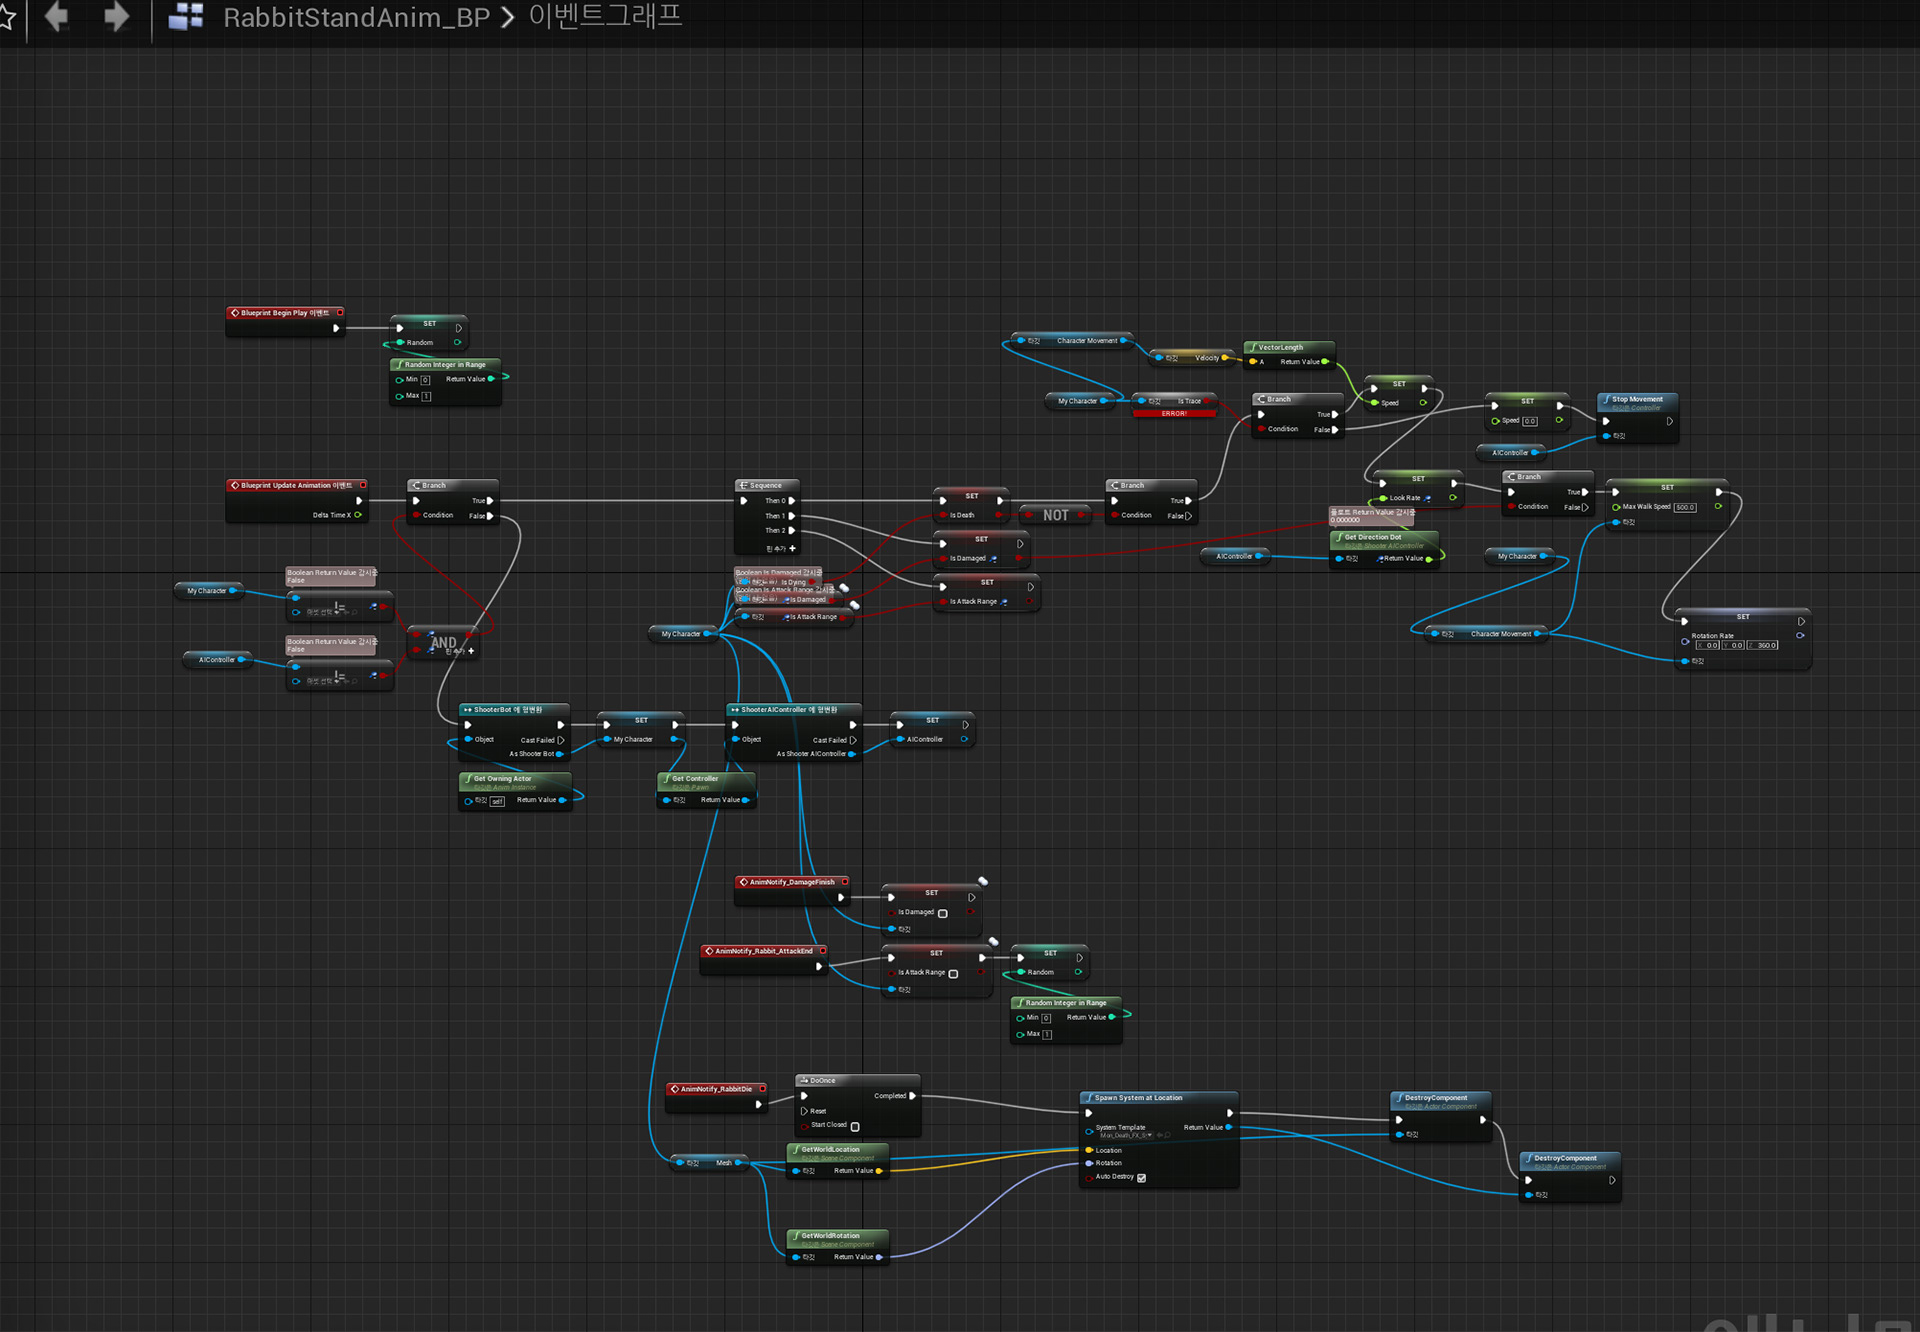This screenshot has width=1920, height=1332.
Task: Click the Max Walk Speed 500.0 field
Action: (1684, 507)
